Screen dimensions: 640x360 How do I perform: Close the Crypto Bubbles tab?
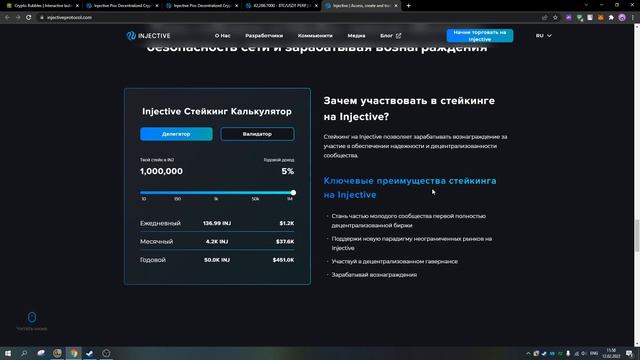[x=77, y=6]
